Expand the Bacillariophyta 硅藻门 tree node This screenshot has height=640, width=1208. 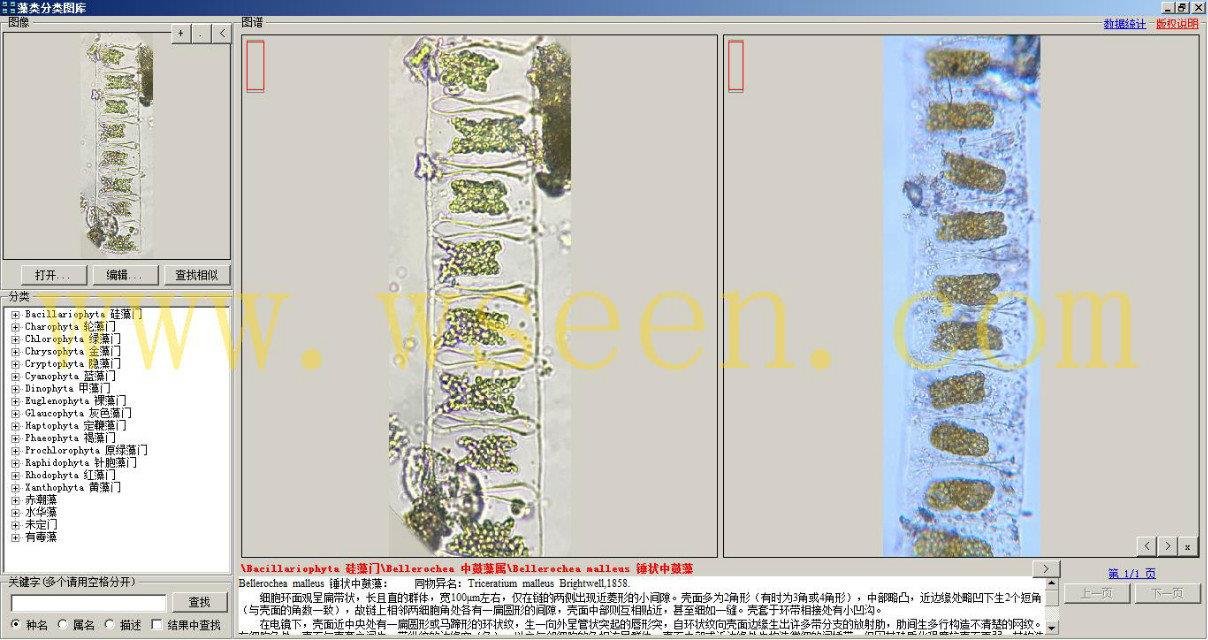pos(16,315)
